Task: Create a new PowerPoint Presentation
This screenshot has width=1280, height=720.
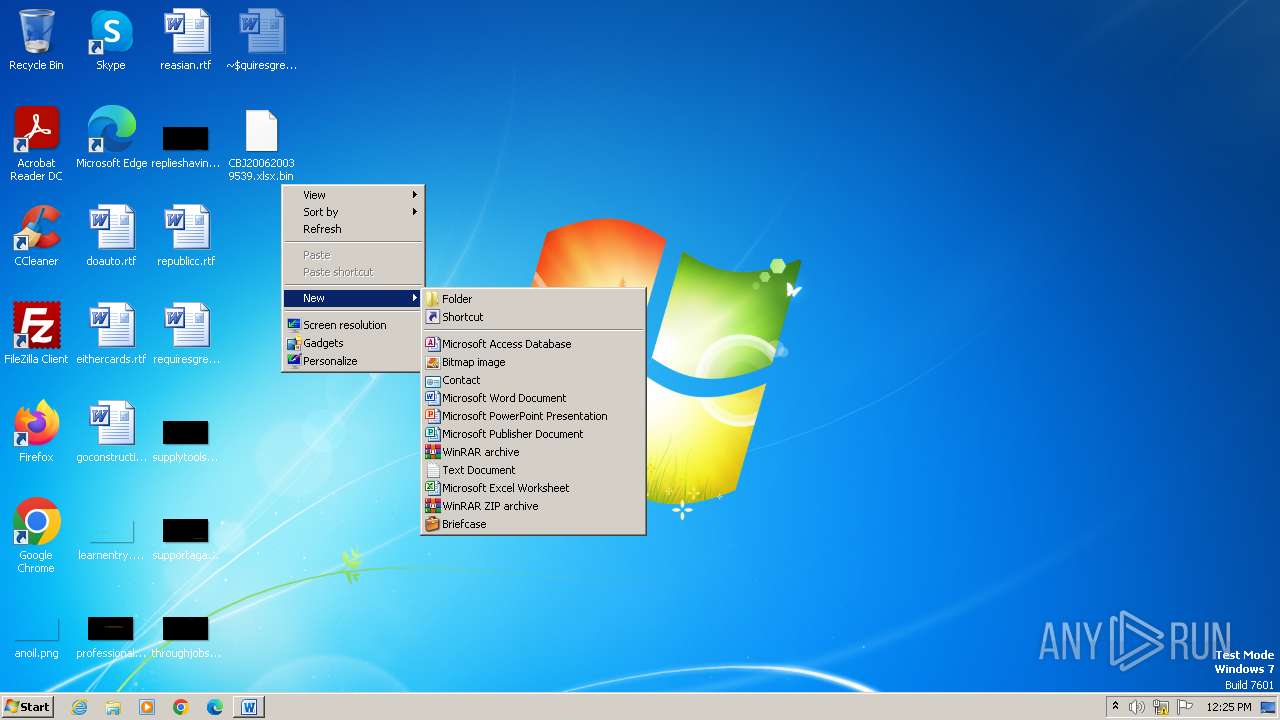Action: click(x=533, y=416)
